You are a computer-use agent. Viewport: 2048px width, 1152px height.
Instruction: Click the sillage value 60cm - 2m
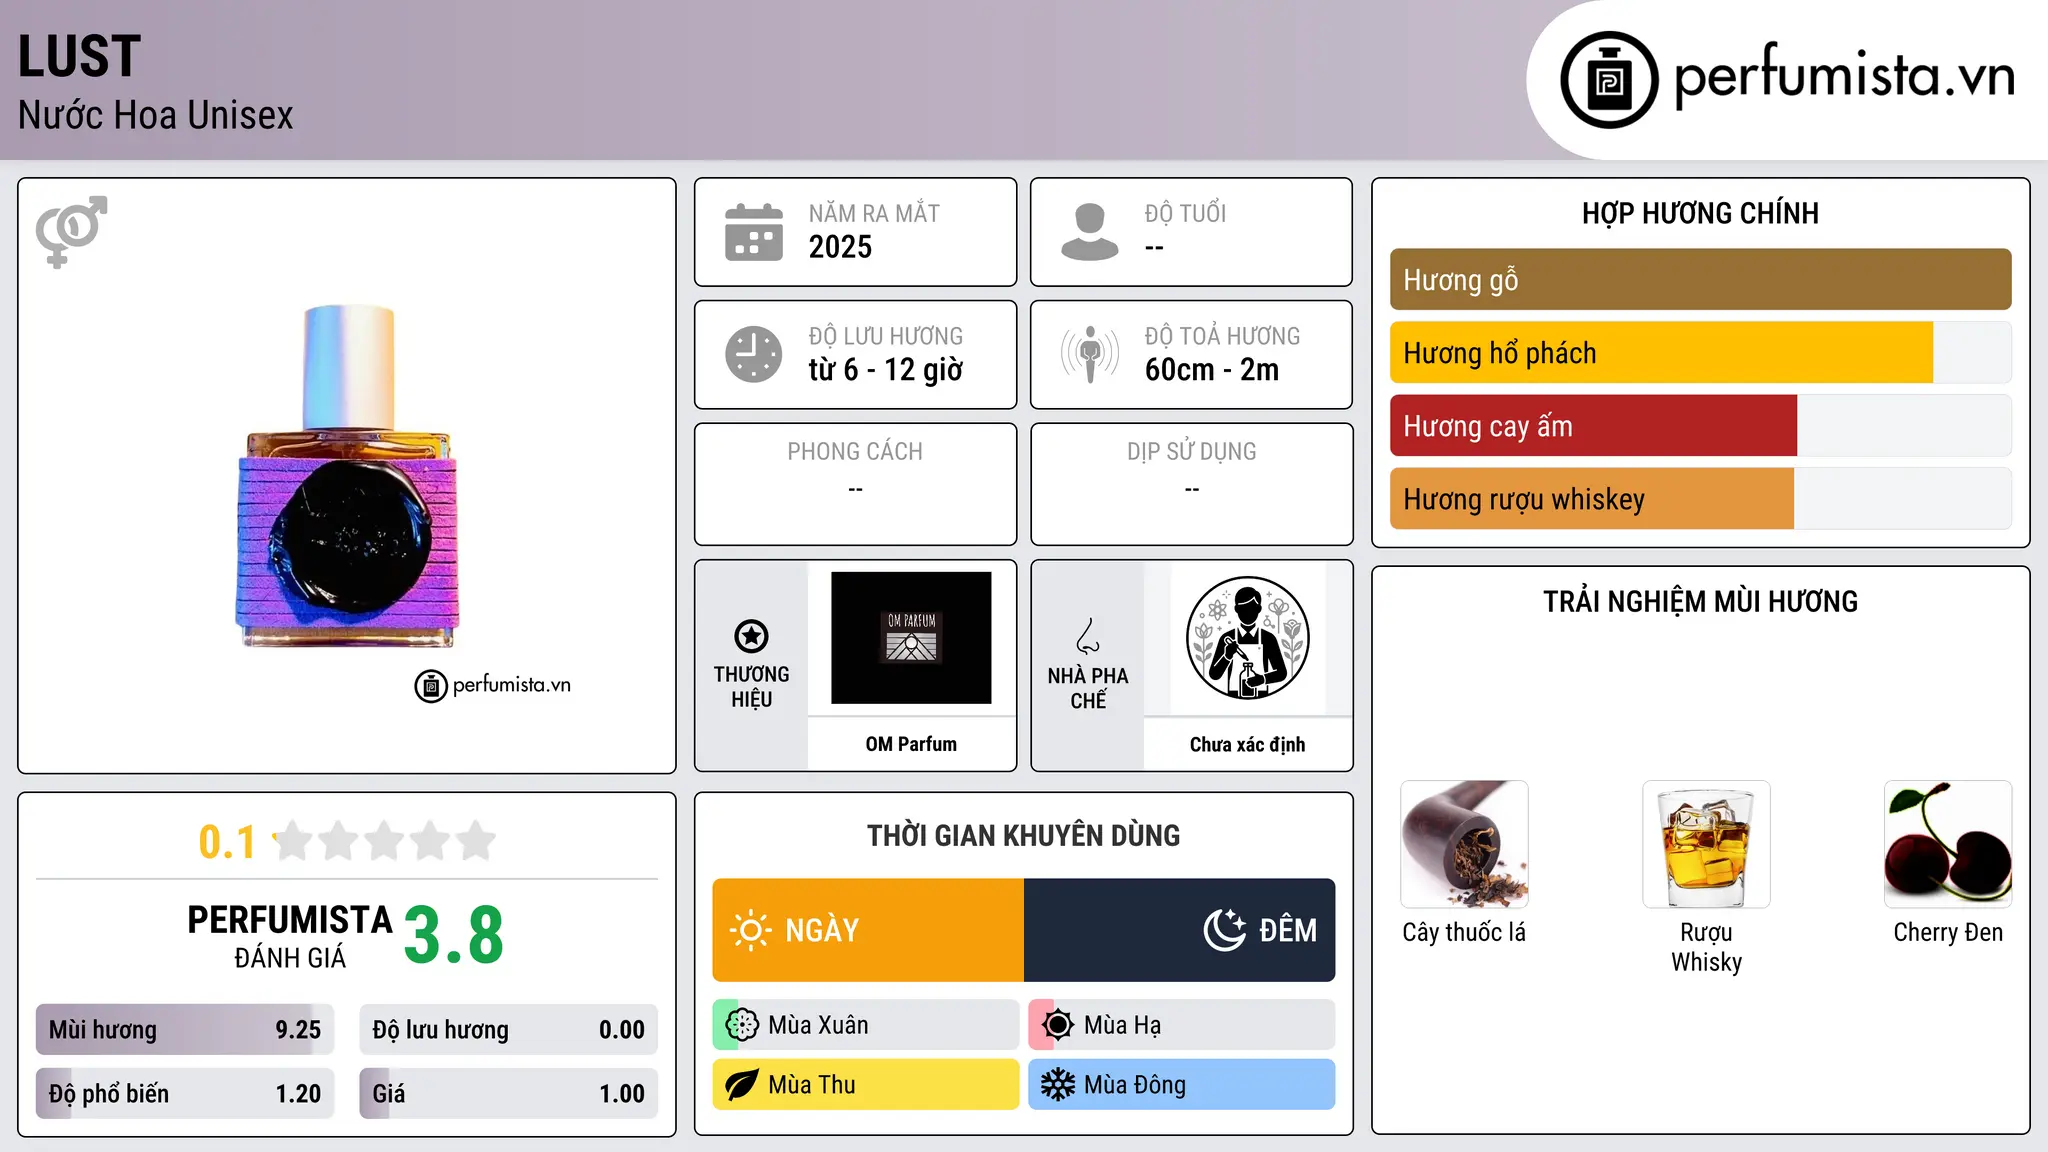[1212, 370]
